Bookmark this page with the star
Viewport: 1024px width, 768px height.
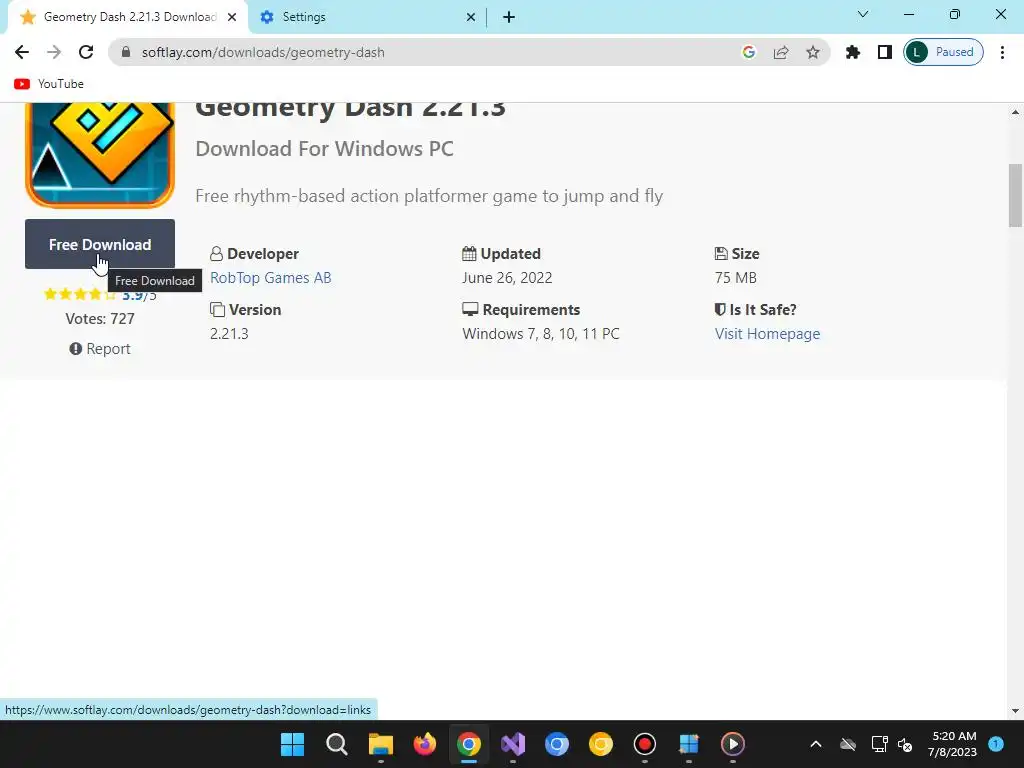coord(812,52)
